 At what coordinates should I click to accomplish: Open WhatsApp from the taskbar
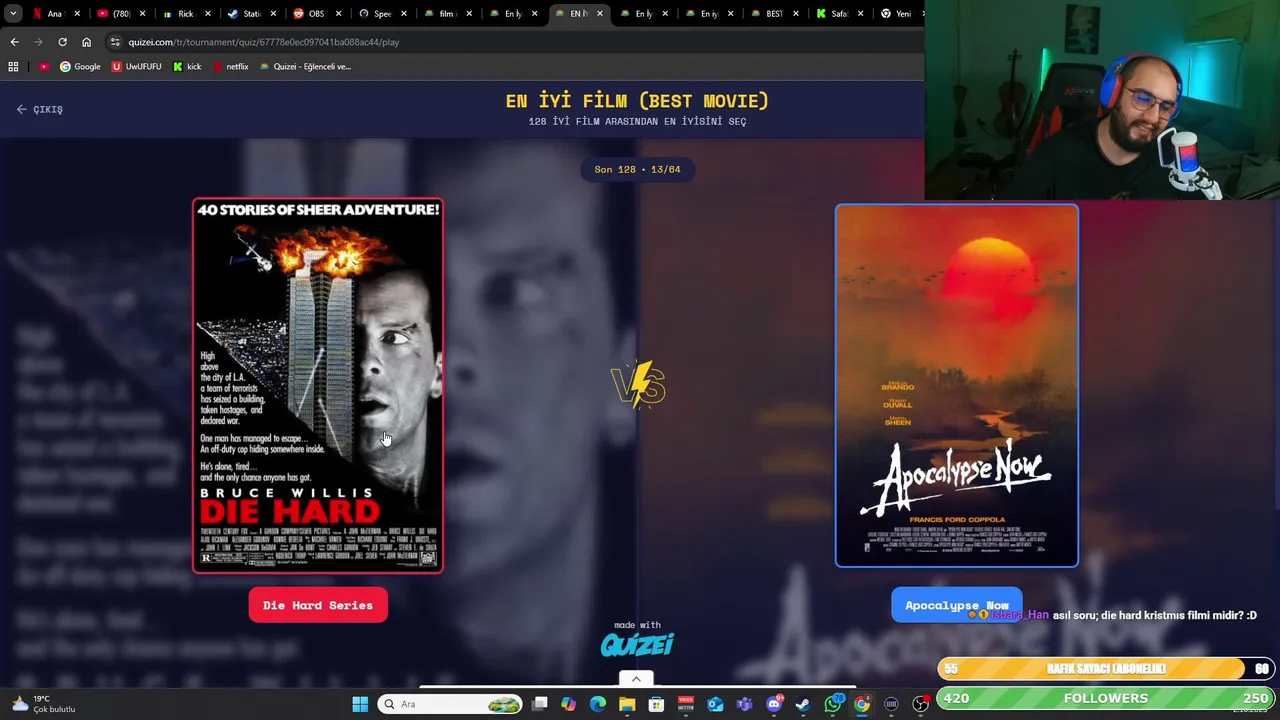click(x=832, y=704)
